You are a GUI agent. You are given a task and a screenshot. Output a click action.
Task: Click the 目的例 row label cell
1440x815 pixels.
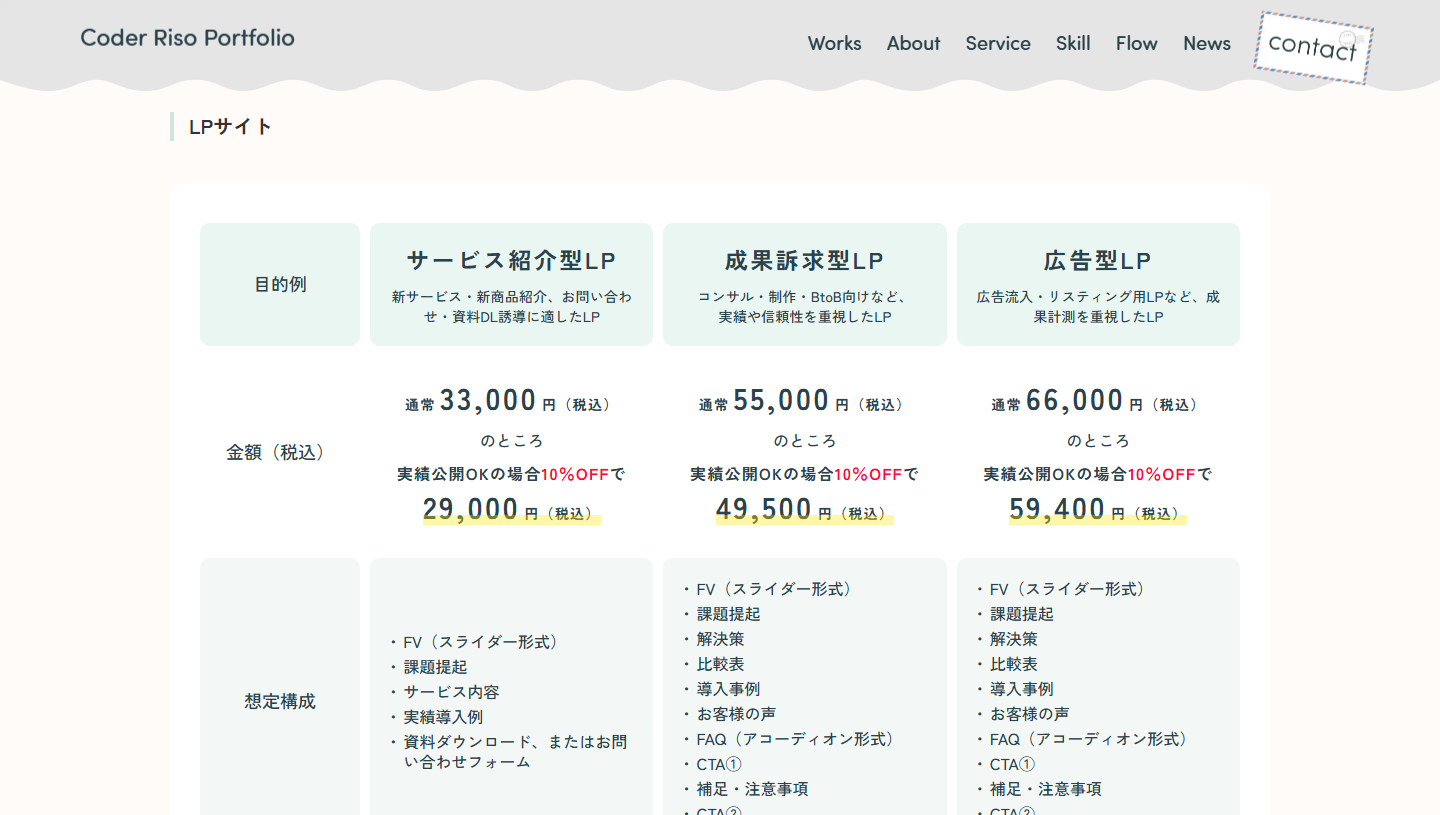point(280,285)
